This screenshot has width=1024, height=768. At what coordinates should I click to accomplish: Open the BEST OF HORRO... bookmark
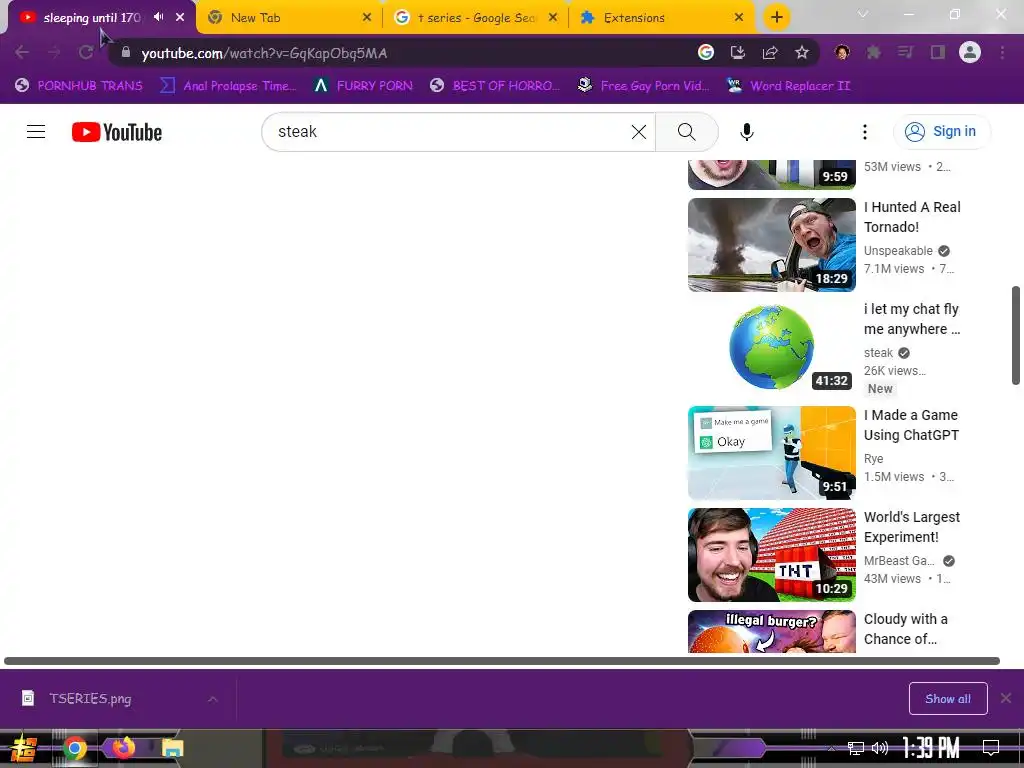(x=495, y=86)
